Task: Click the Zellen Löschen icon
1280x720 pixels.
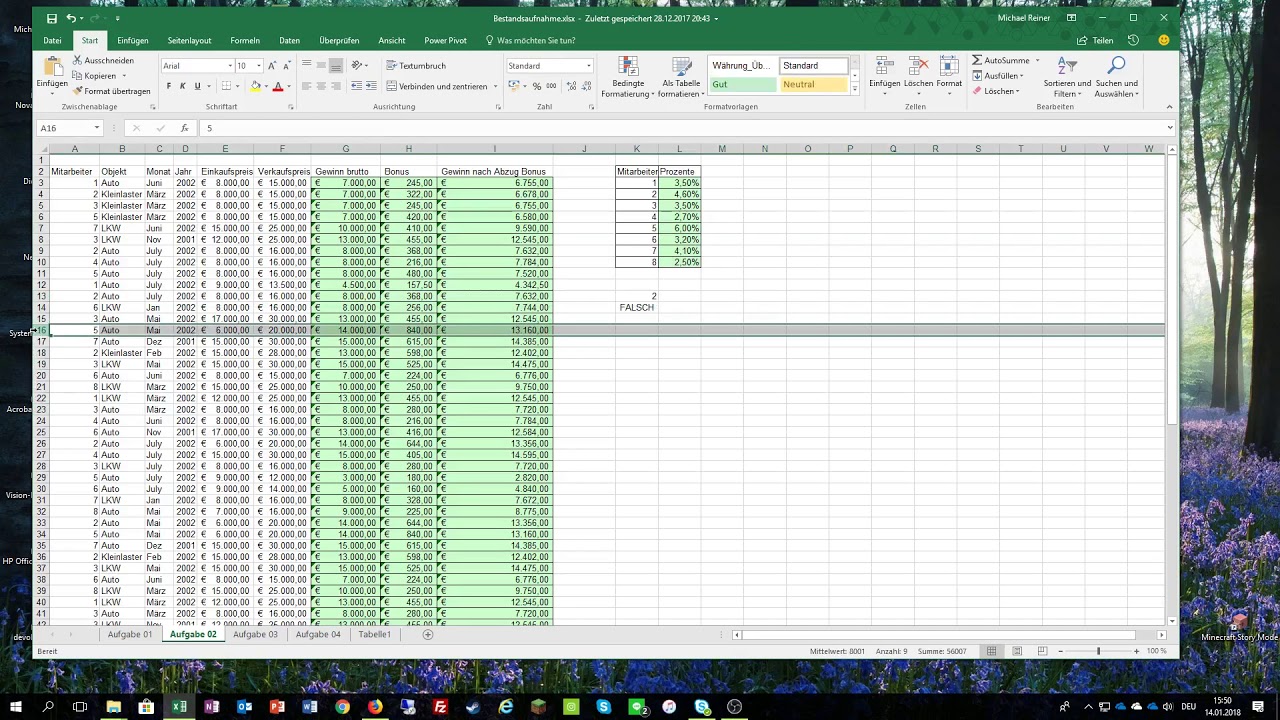Action: pyautogui.click(x=918, y=67)
